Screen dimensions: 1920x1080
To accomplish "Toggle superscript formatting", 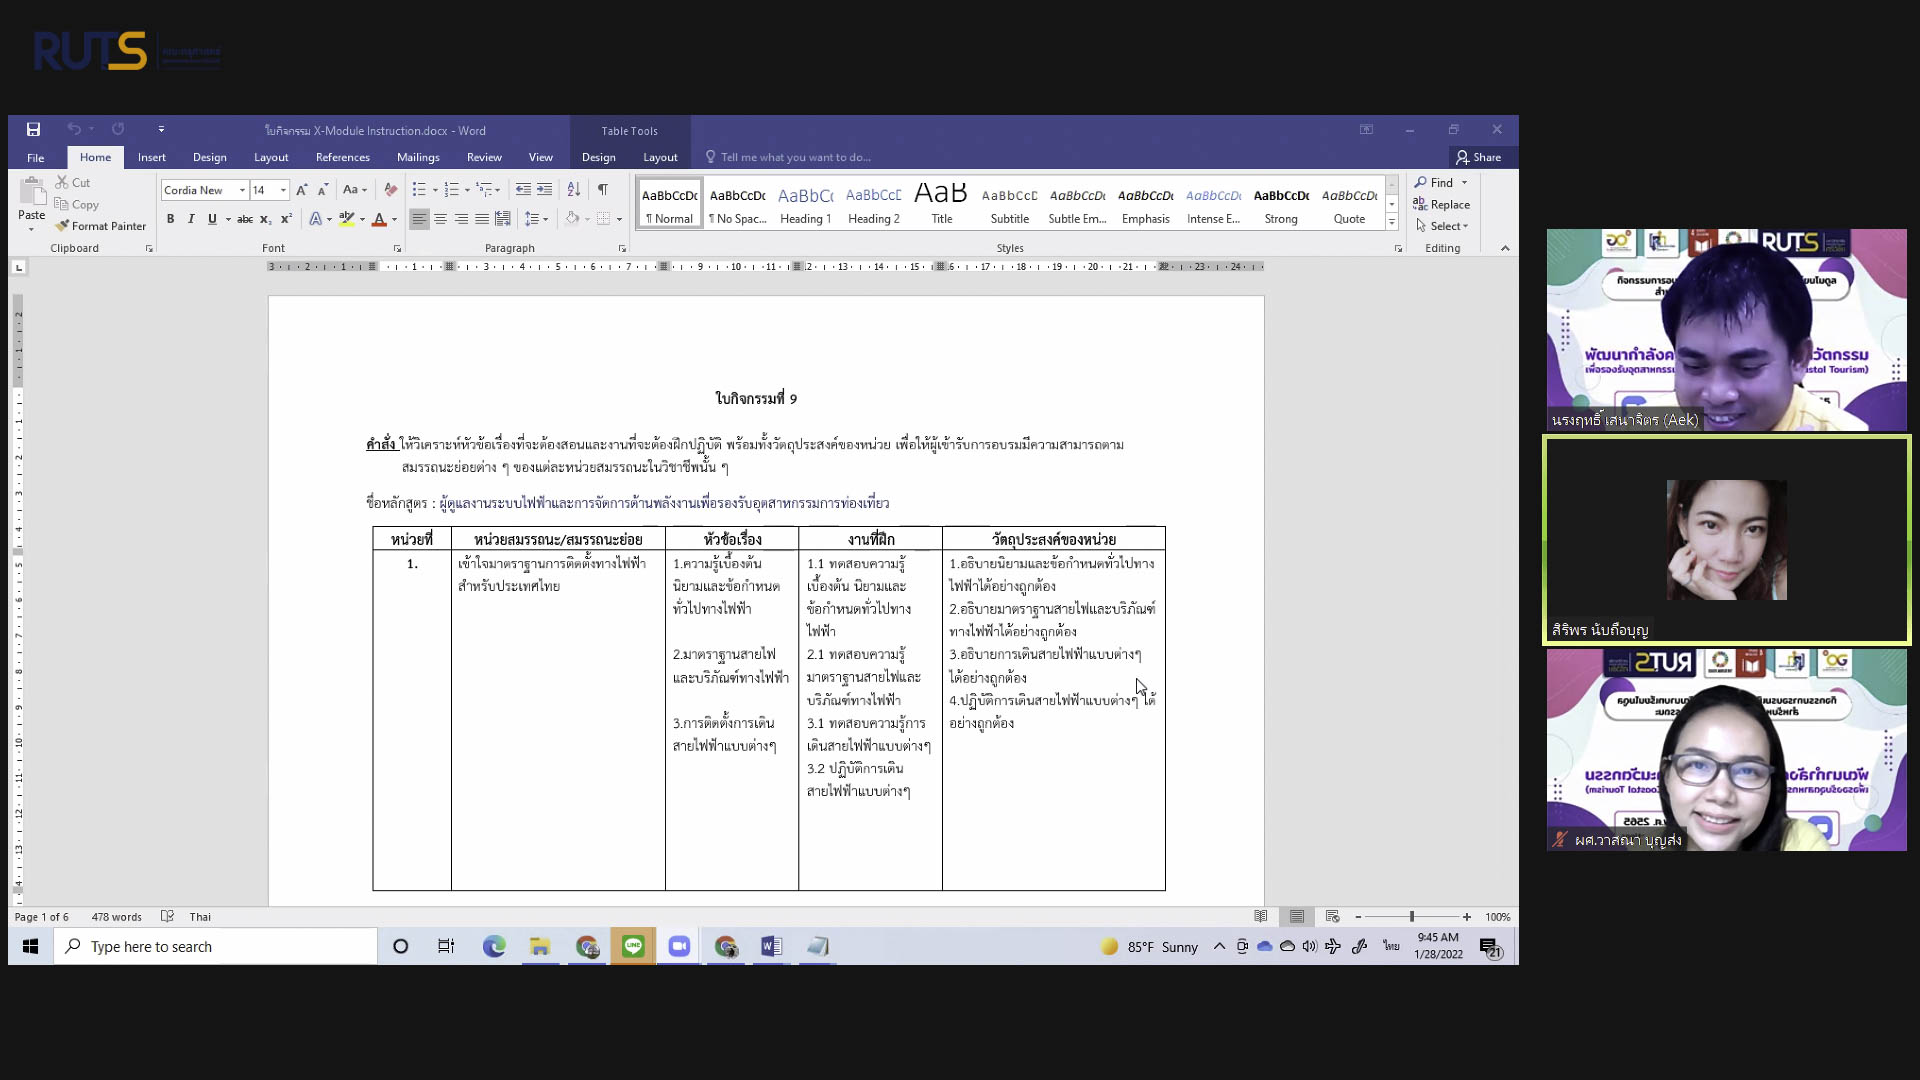I will pyautogui.click(x=286, y=219).
